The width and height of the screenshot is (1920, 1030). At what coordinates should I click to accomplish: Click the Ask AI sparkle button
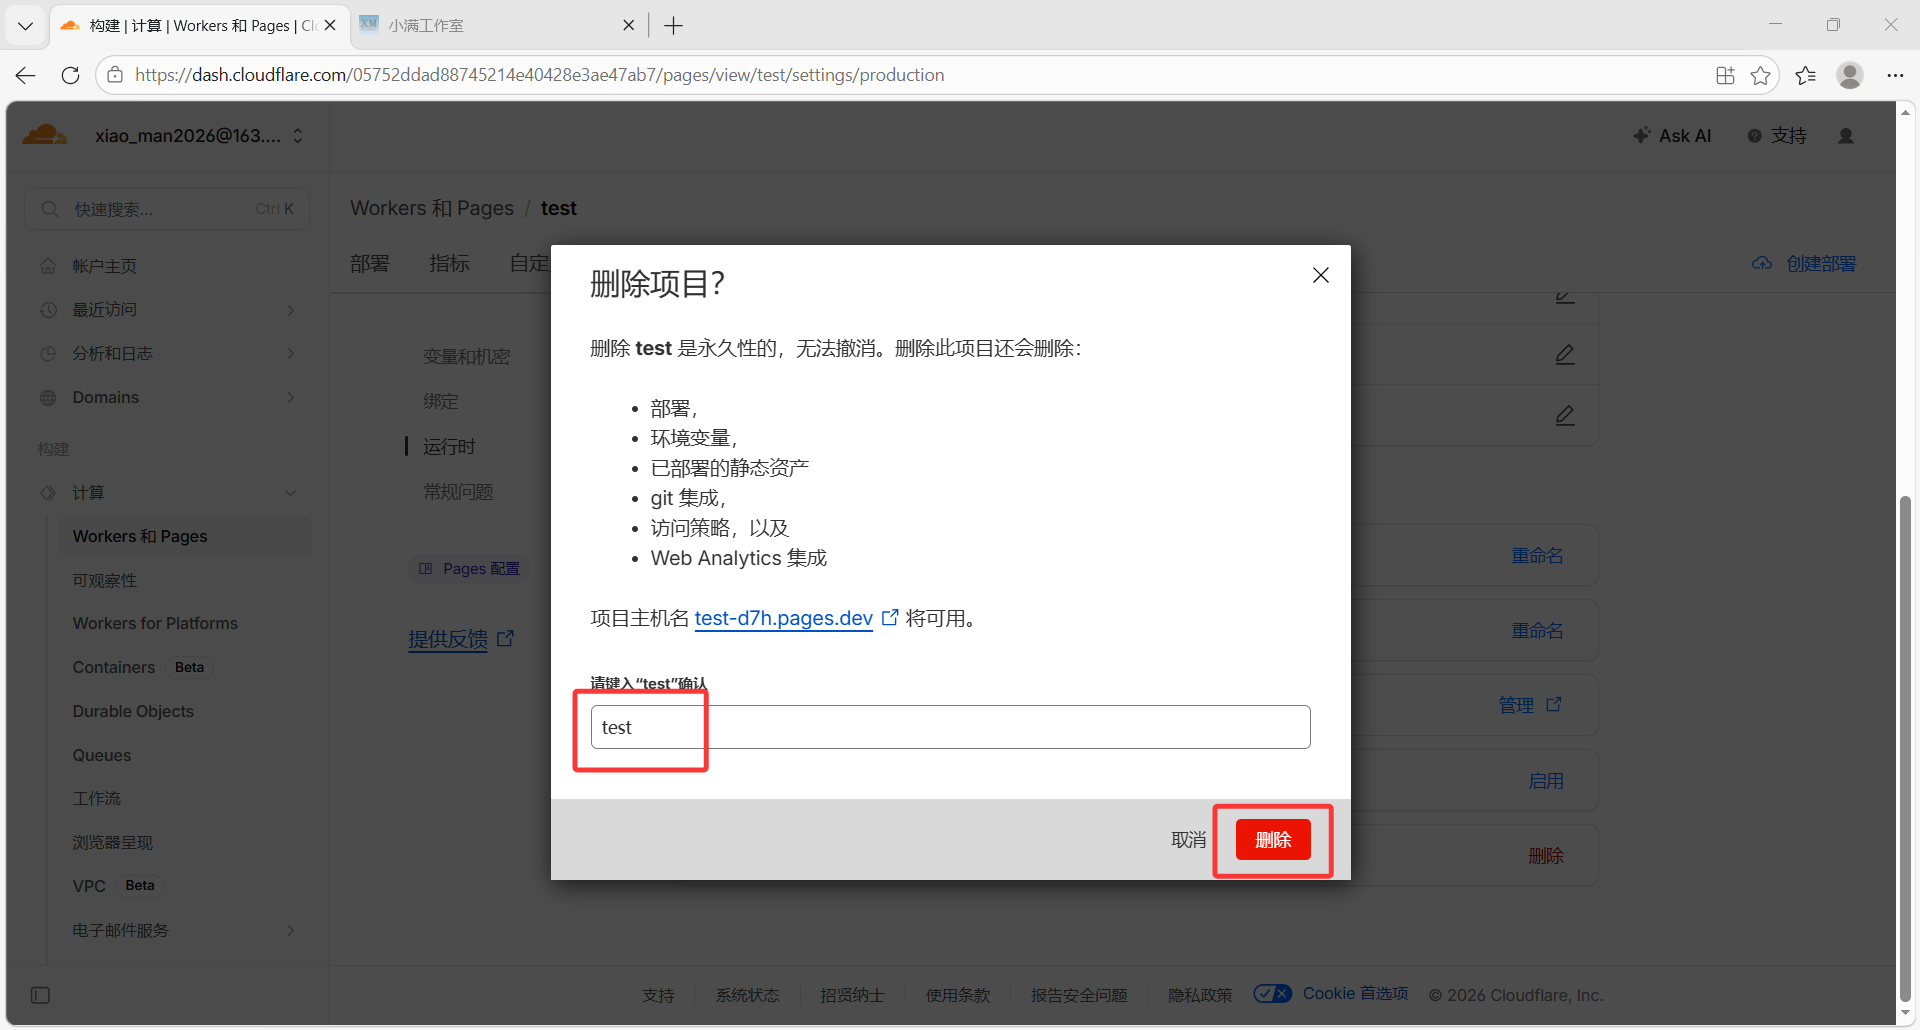pos(1672,136)
